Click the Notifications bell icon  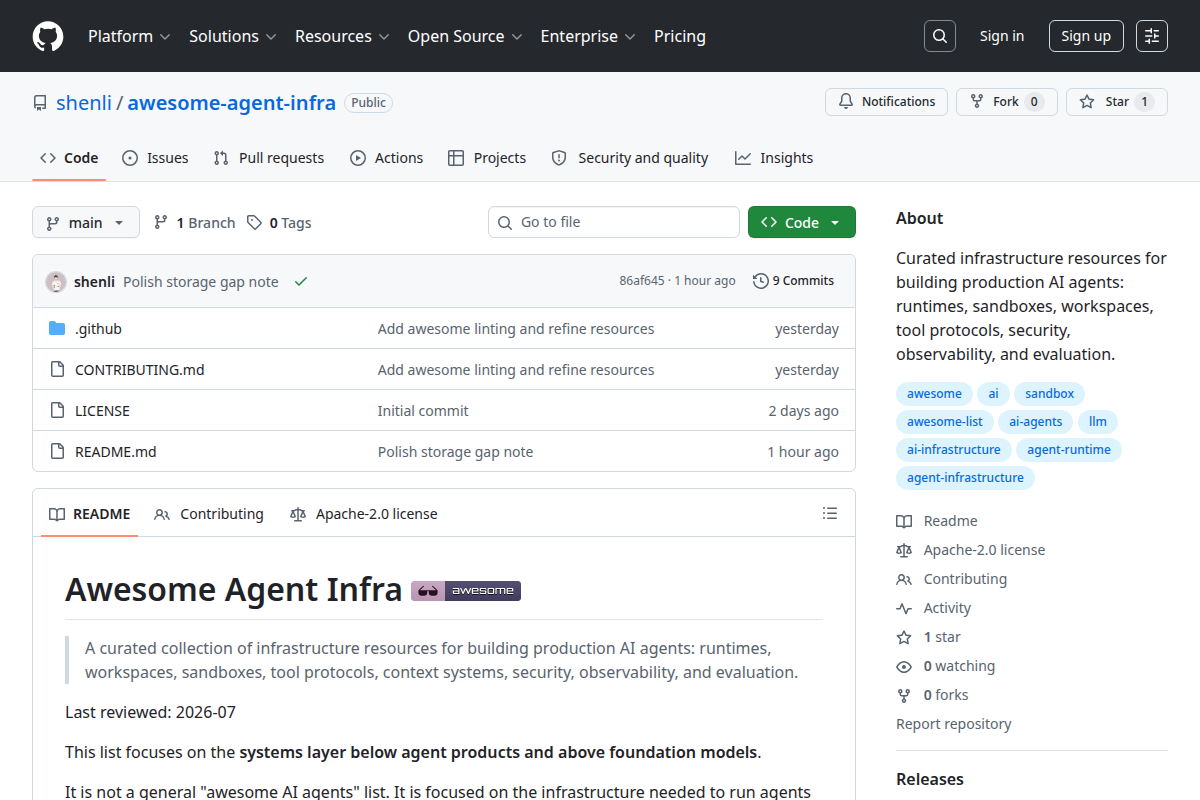846,102
